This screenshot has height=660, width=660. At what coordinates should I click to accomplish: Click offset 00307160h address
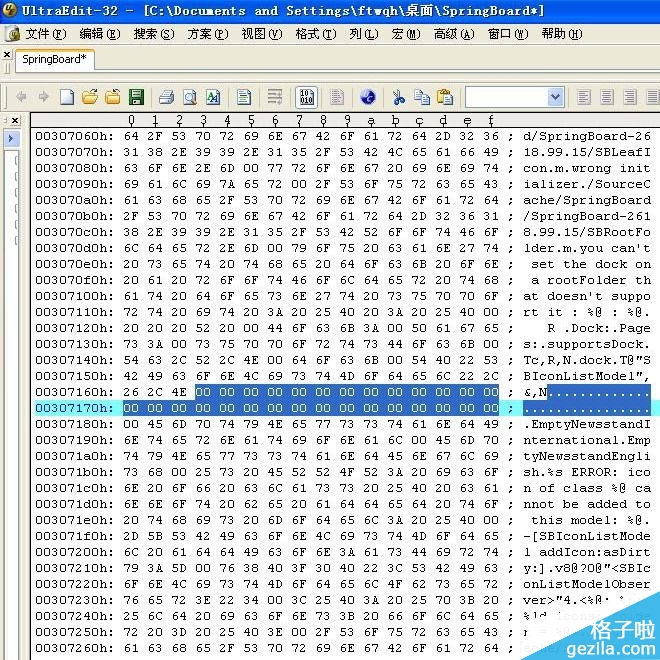pyautogui.click(x=74, y=392)
